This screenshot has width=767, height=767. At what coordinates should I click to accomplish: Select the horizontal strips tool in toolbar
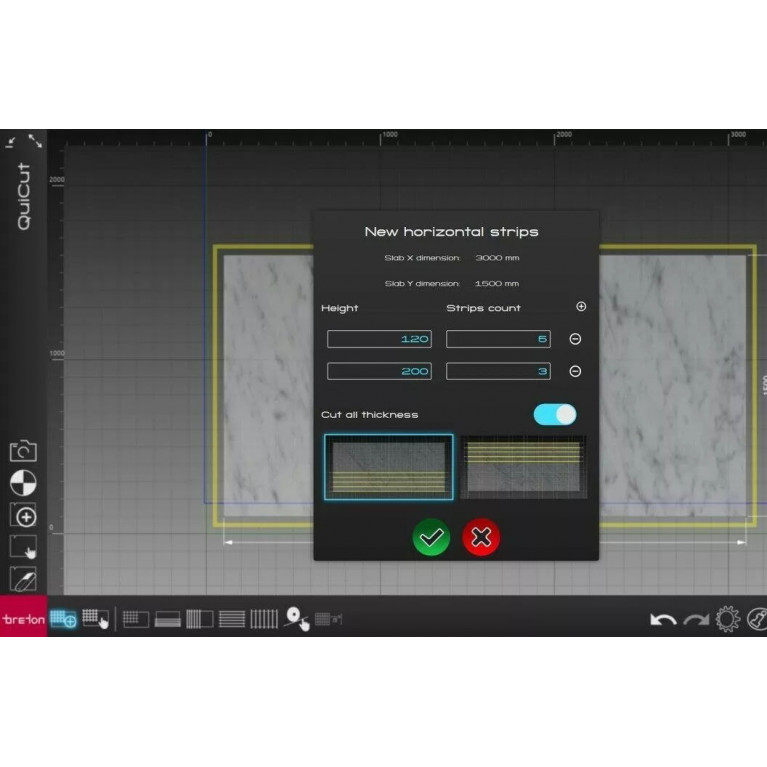pos(232,620)
